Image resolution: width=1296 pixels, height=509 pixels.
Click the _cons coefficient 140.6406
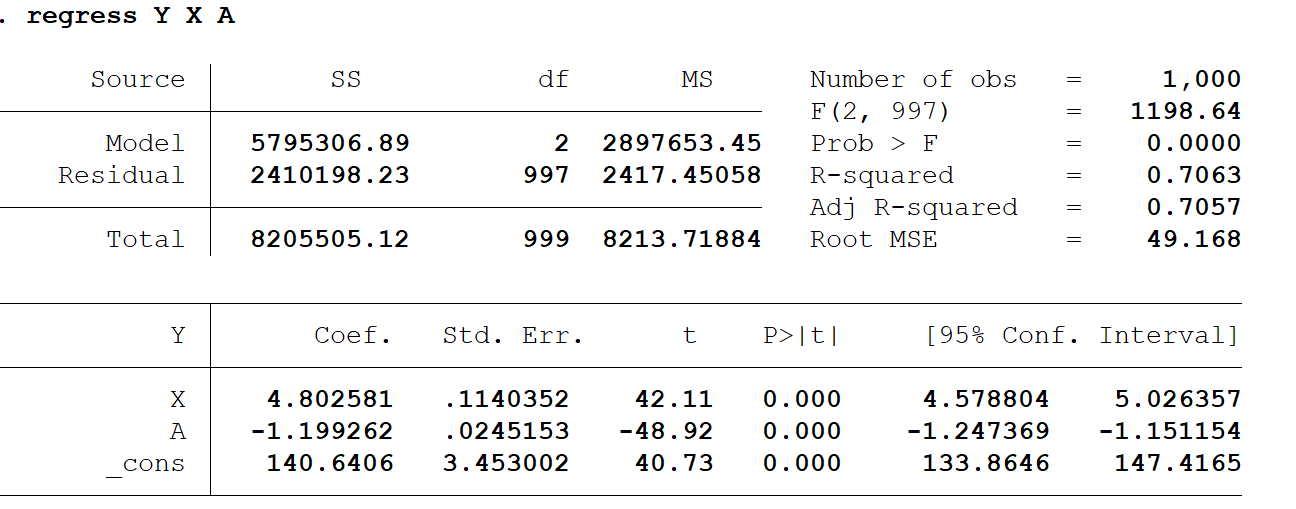tap(330, 463)
